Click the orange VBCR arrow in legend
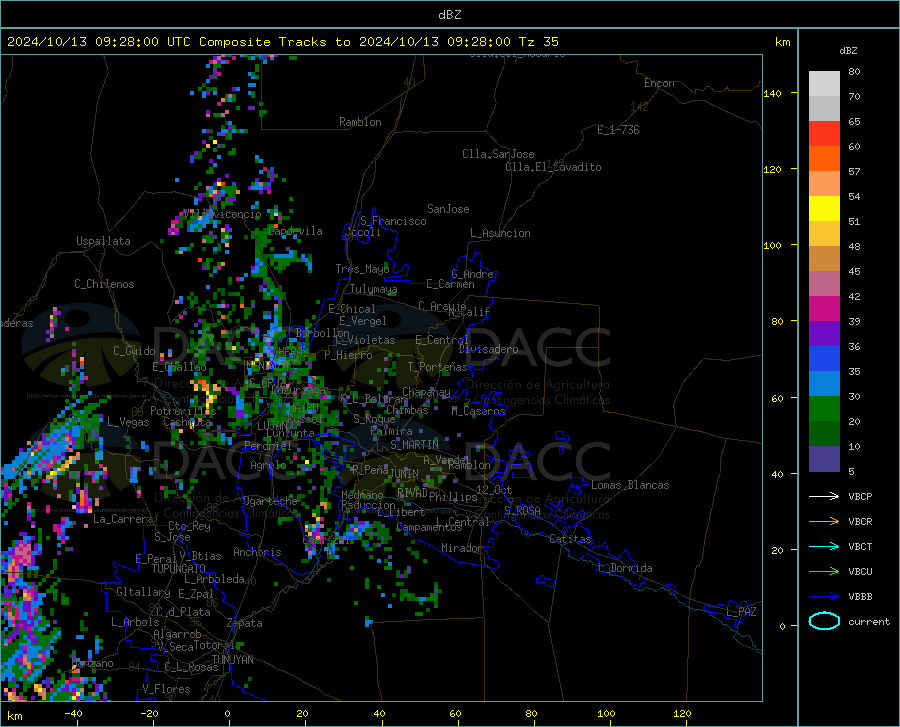This screenshot has width=900, height=727. tap(824, 522)
